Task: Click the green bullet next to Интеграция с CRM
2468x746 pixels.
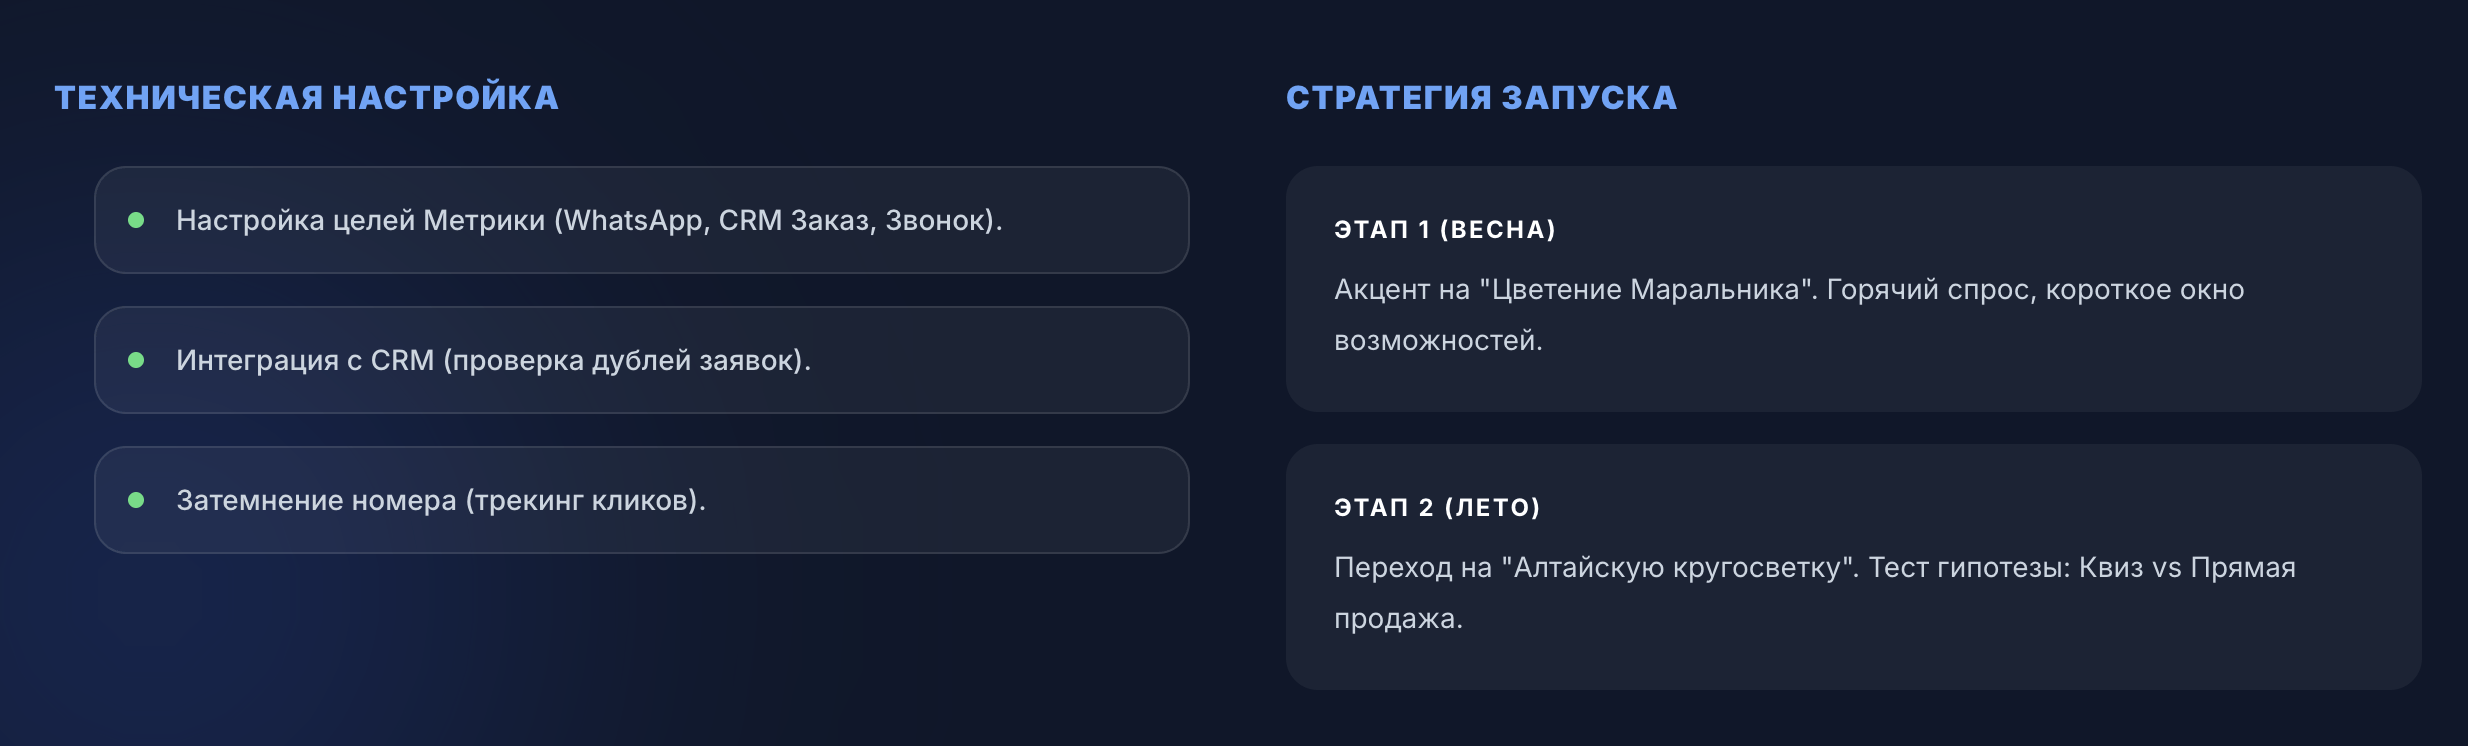Action: coord(137,360)
